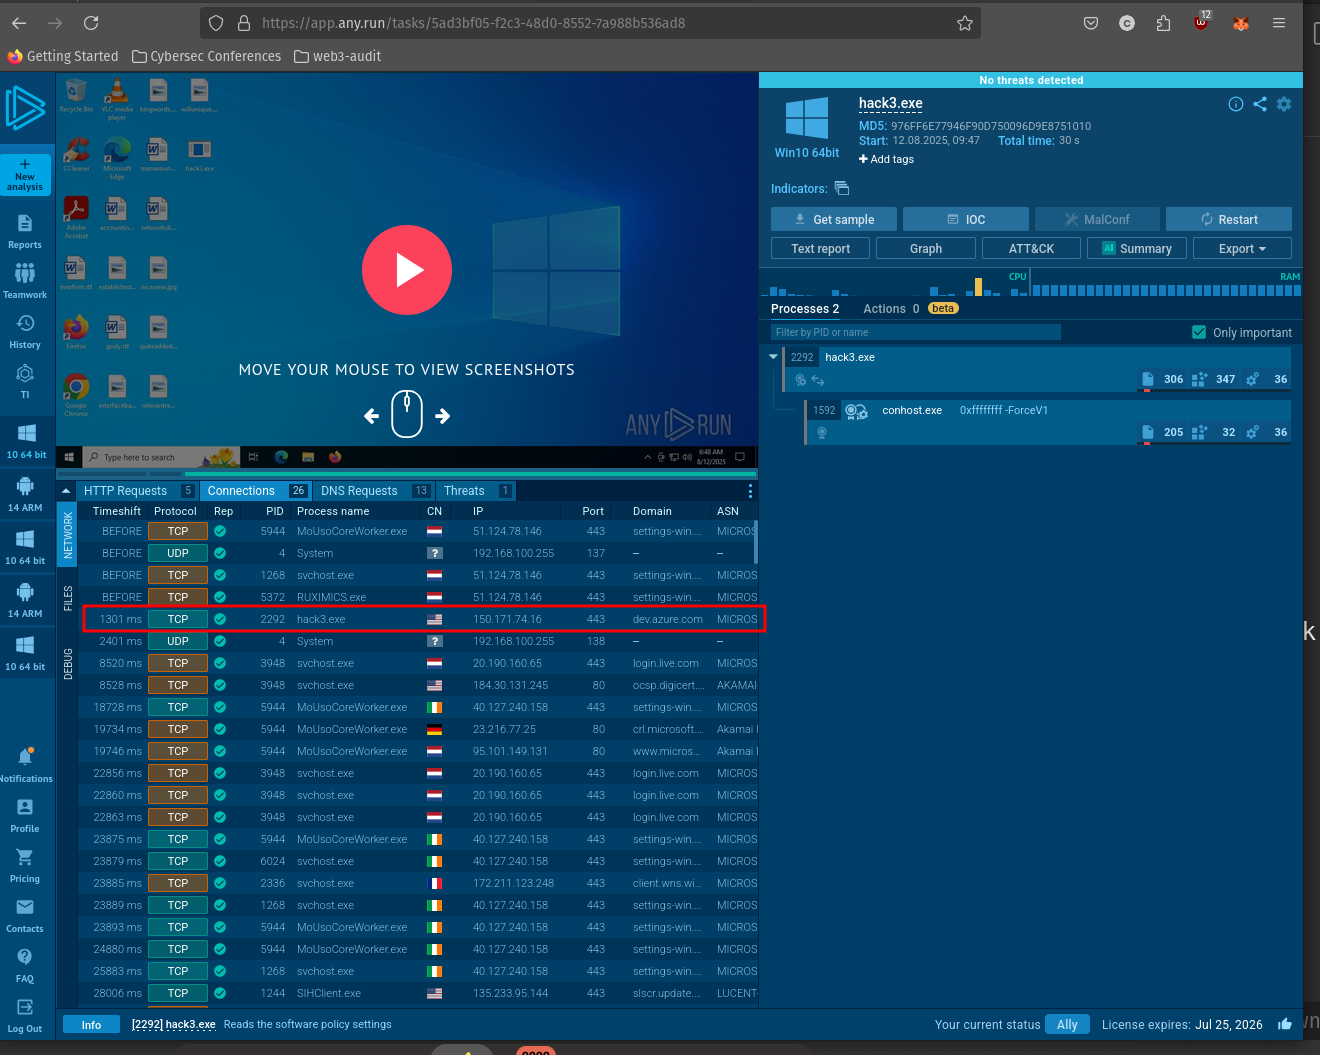The height and width of the screenshot is (1055, 1320).
Task: Open the three-dot menu of network panel
Action: [x=750, y=491]
